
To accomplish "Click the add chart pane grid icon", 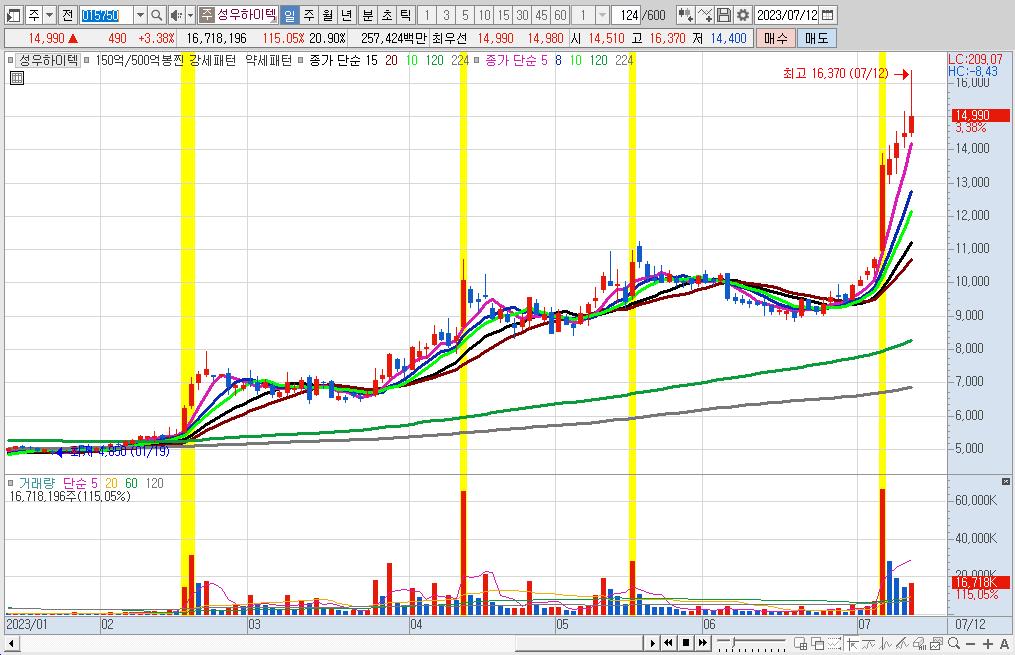I will pyautogui.click(x=801, y=644).
